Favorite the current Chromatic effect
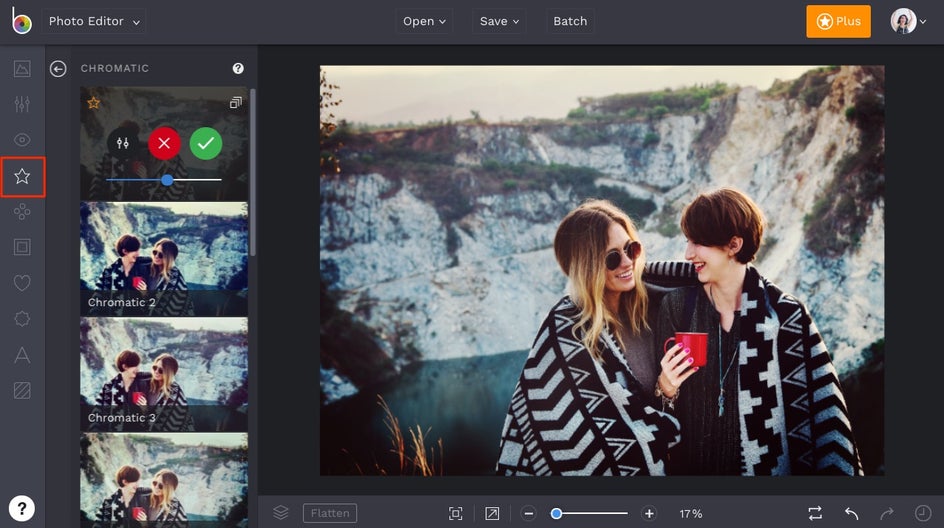 pyautogui.click(x=93, y=103)
